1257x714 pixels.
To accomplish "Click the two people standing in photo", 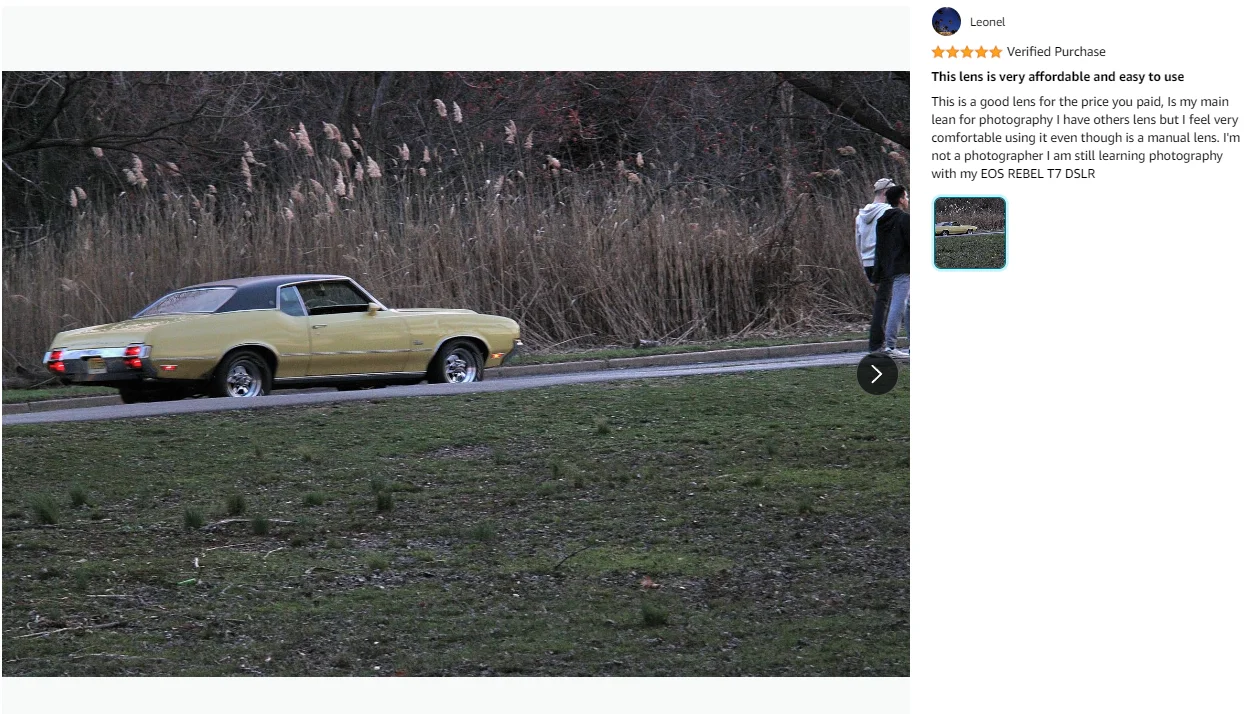I will coord(883,267).
